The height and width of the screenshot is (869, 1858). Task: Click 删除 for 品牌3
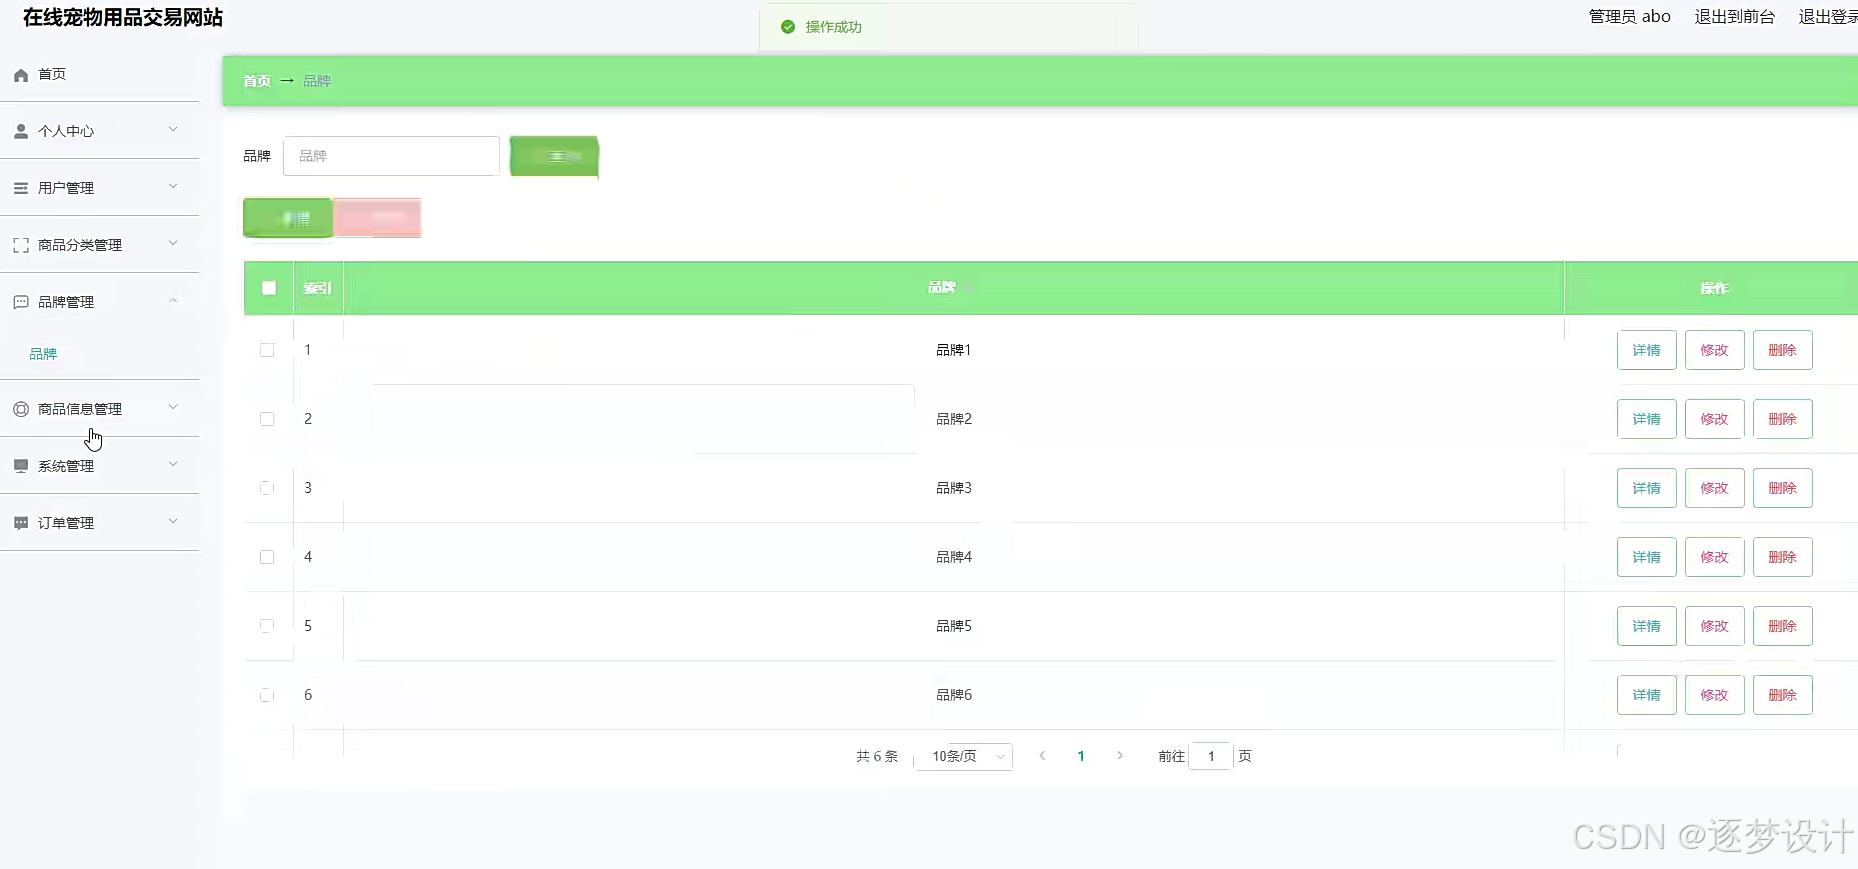tap(1782, 488)
